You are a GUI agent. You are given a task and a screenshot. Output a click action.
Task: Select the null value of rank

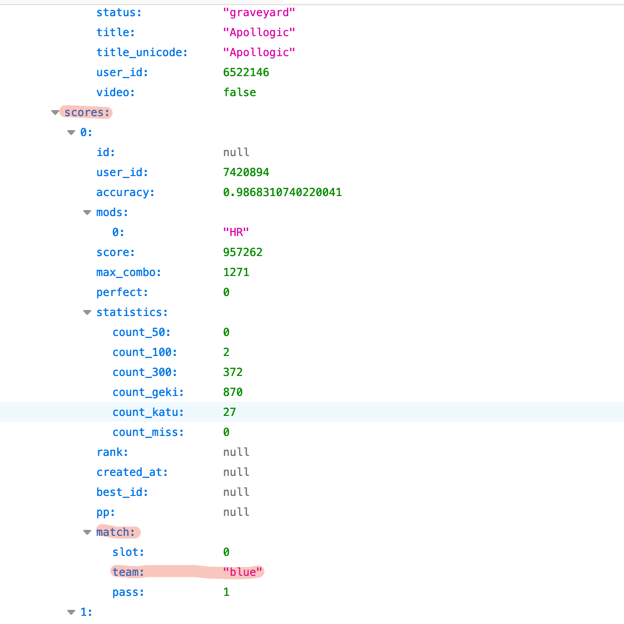pyautogui.click(x=236, y=452)
